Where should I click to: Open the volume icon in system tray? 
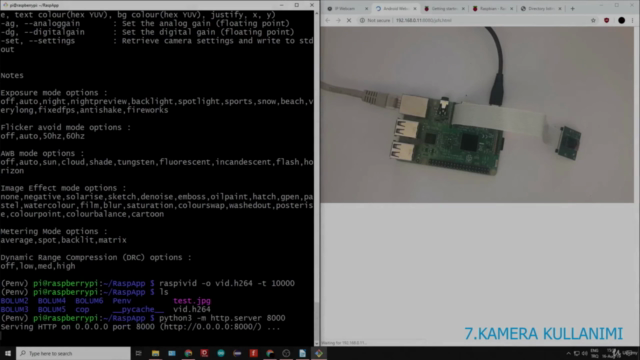click(x=584, y=353)
